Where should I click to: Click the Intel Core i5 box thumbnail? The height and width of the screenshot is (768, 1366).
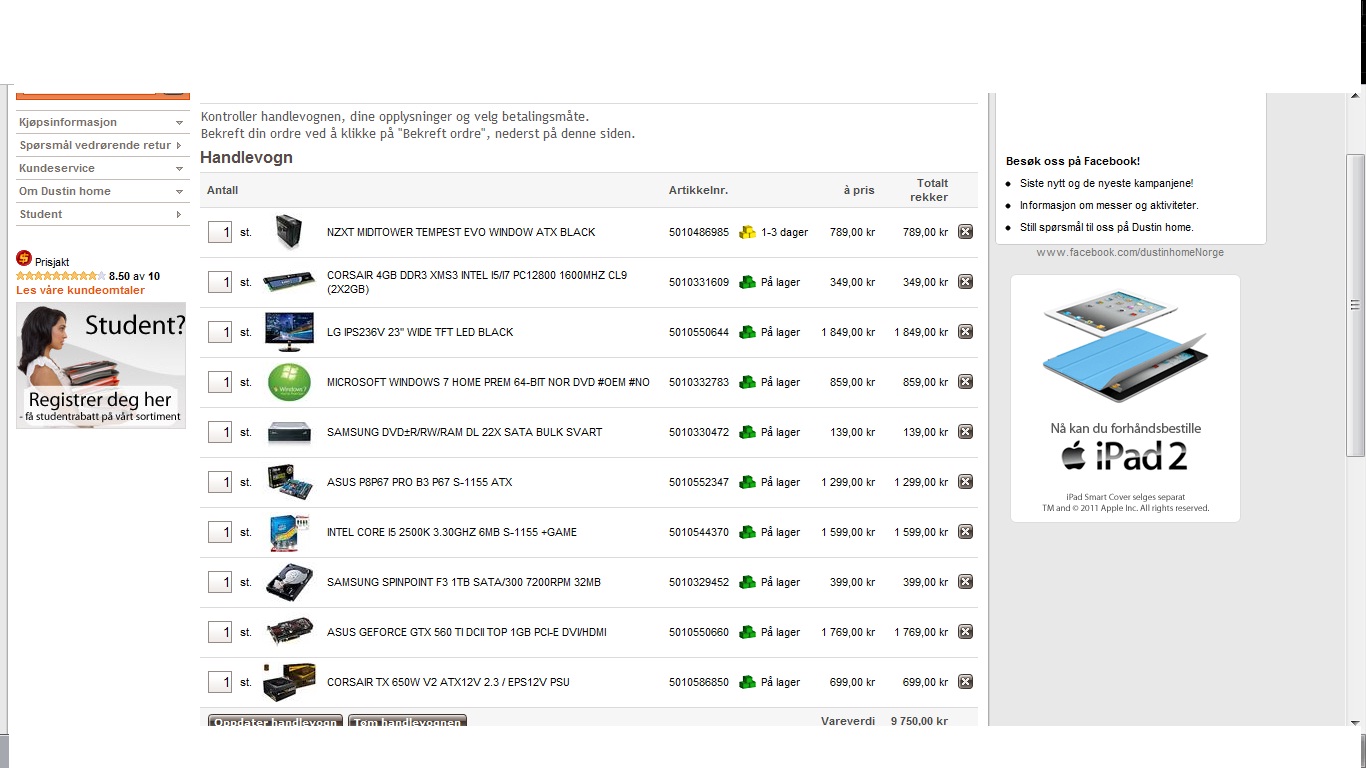(289, 532)
